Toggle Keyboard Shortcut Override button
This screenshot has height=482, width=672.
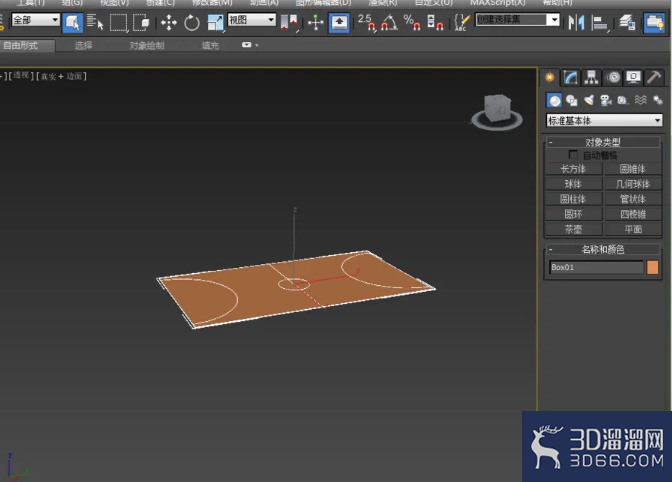[x=339, y=22]
